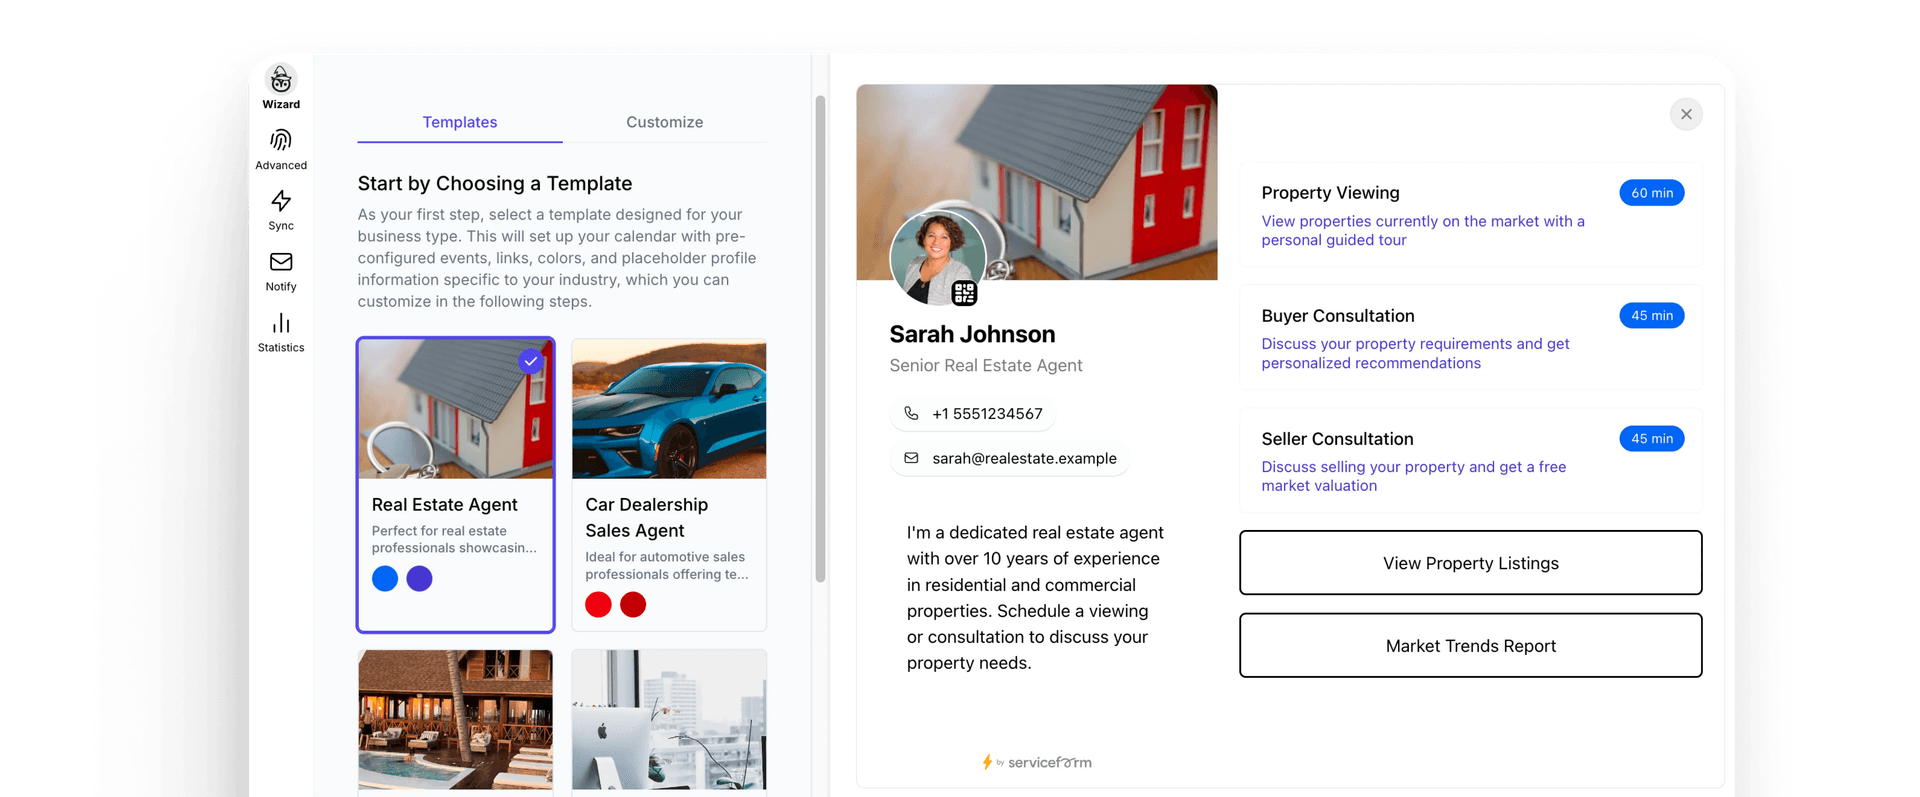Click the email icon beside sarah@realestate.example
Screen dimensions: 1920x797
[x=911, y=458]
